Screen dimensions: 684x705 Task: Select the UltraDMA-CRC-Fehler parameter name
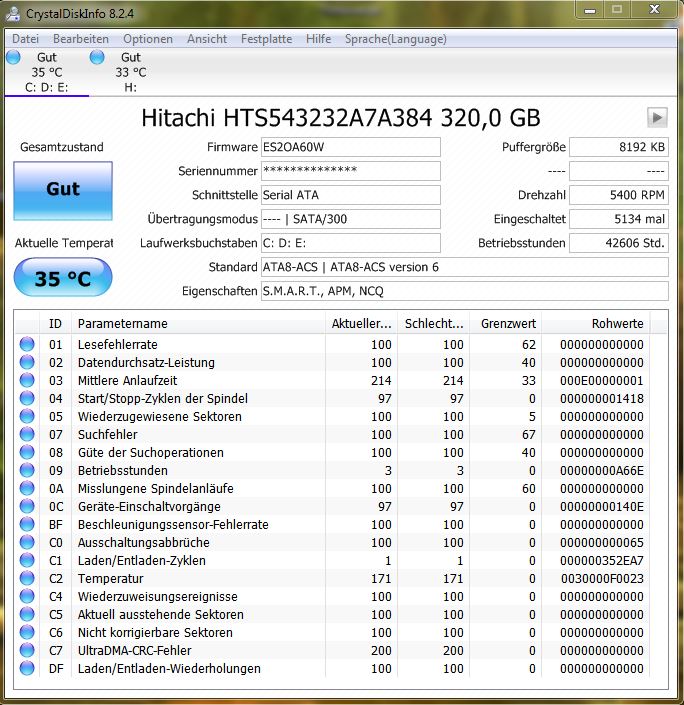(134, 650)
